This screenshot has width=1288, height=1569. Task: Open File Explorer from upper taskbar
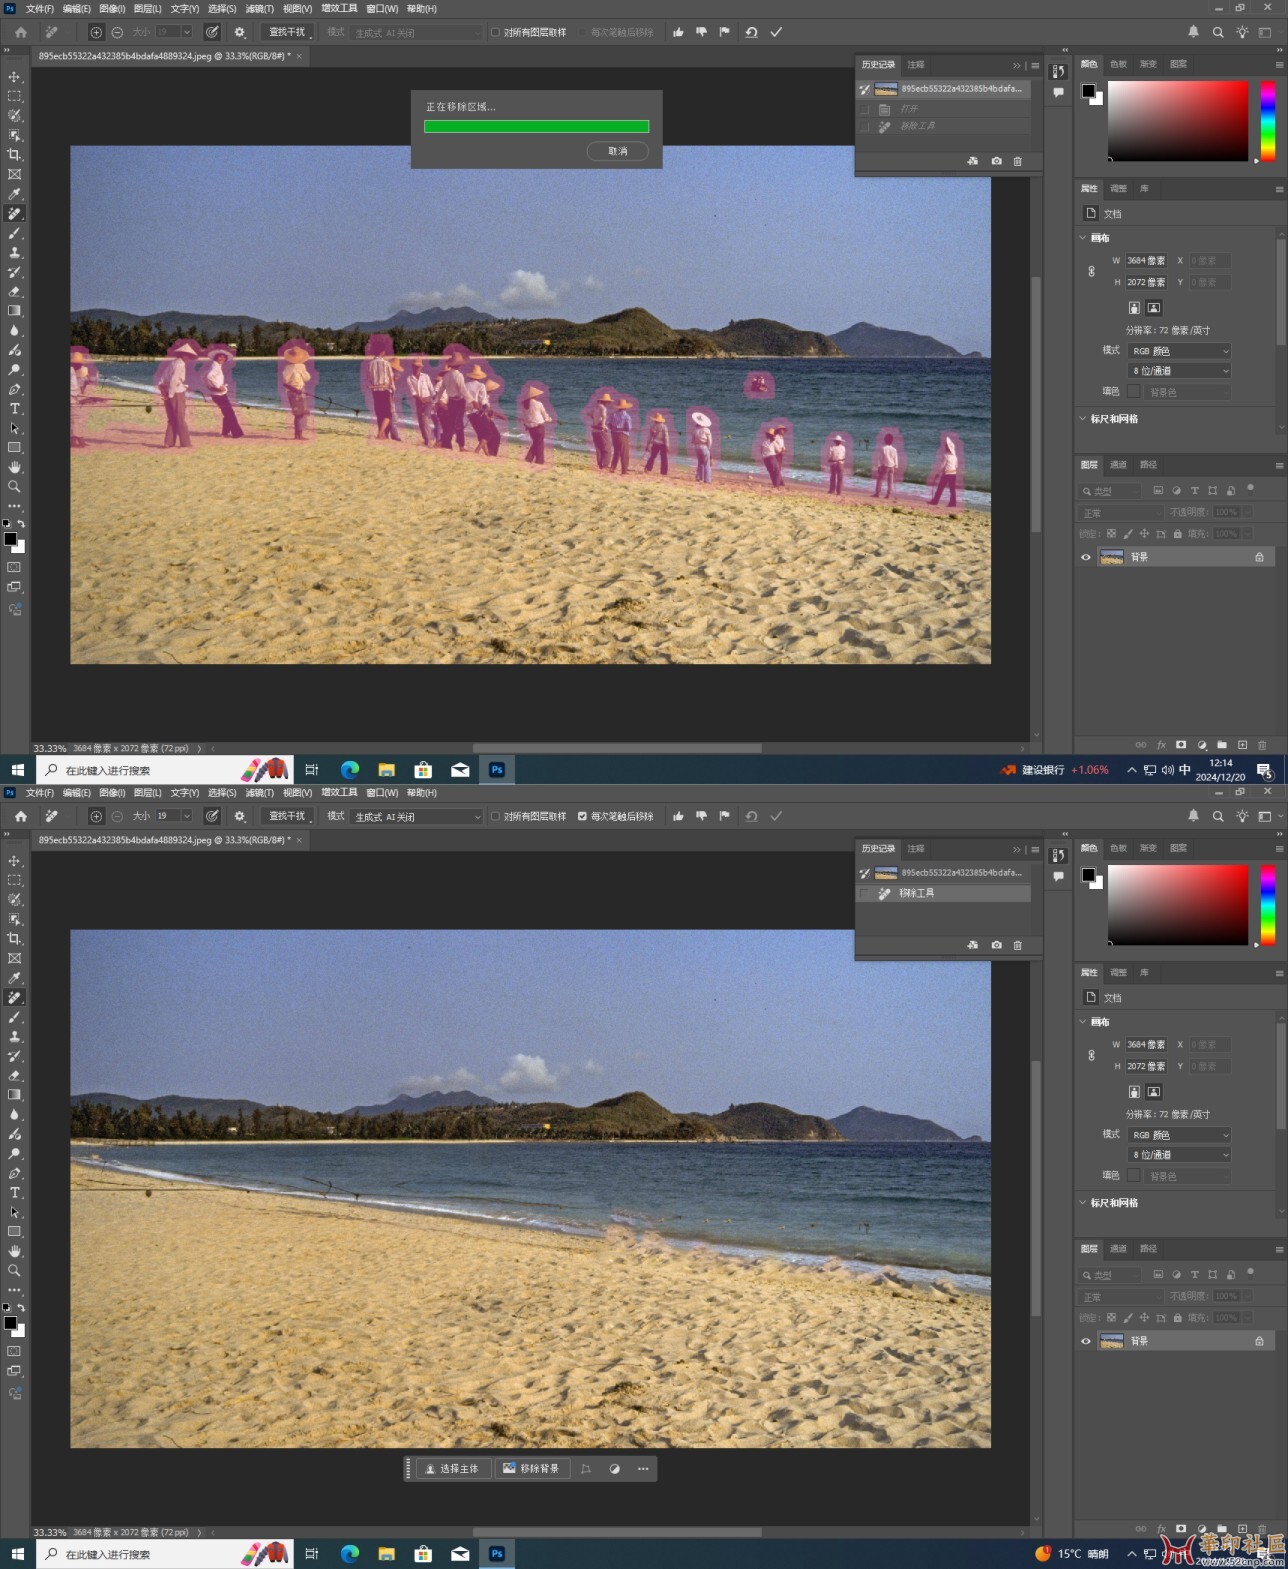386,770
